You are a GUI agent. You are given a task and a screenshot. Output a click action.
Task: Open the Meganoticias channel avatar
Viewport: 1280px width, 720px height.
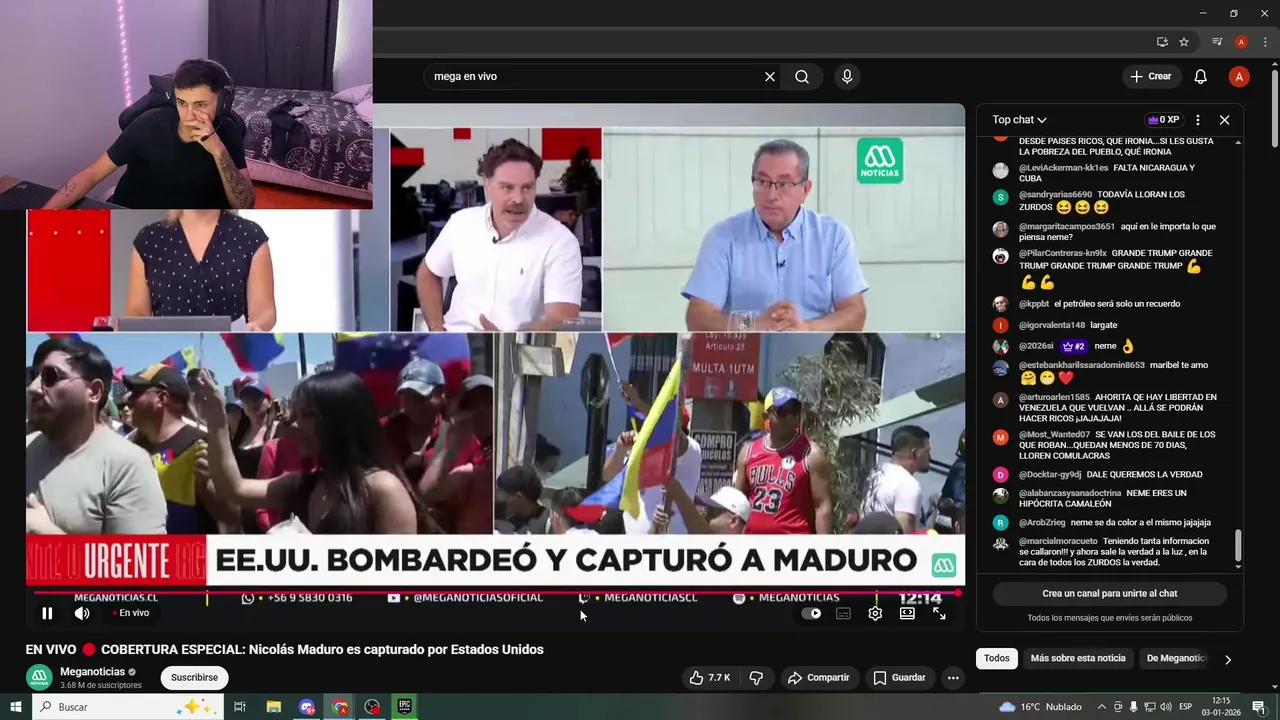coord(39,678)
